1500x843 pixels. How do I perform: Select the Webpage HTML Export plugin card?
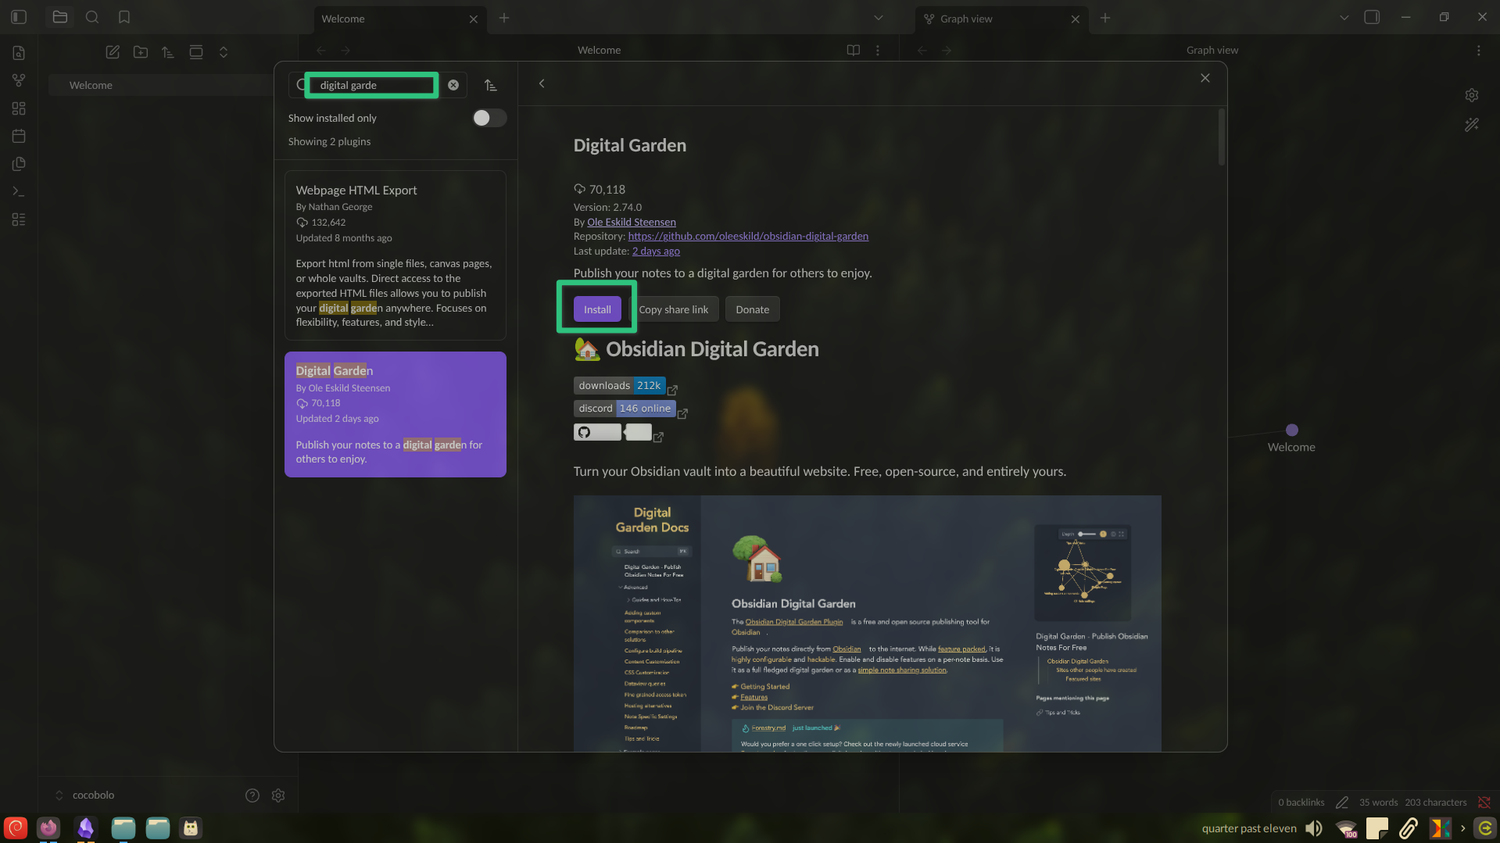pos(395,255)
